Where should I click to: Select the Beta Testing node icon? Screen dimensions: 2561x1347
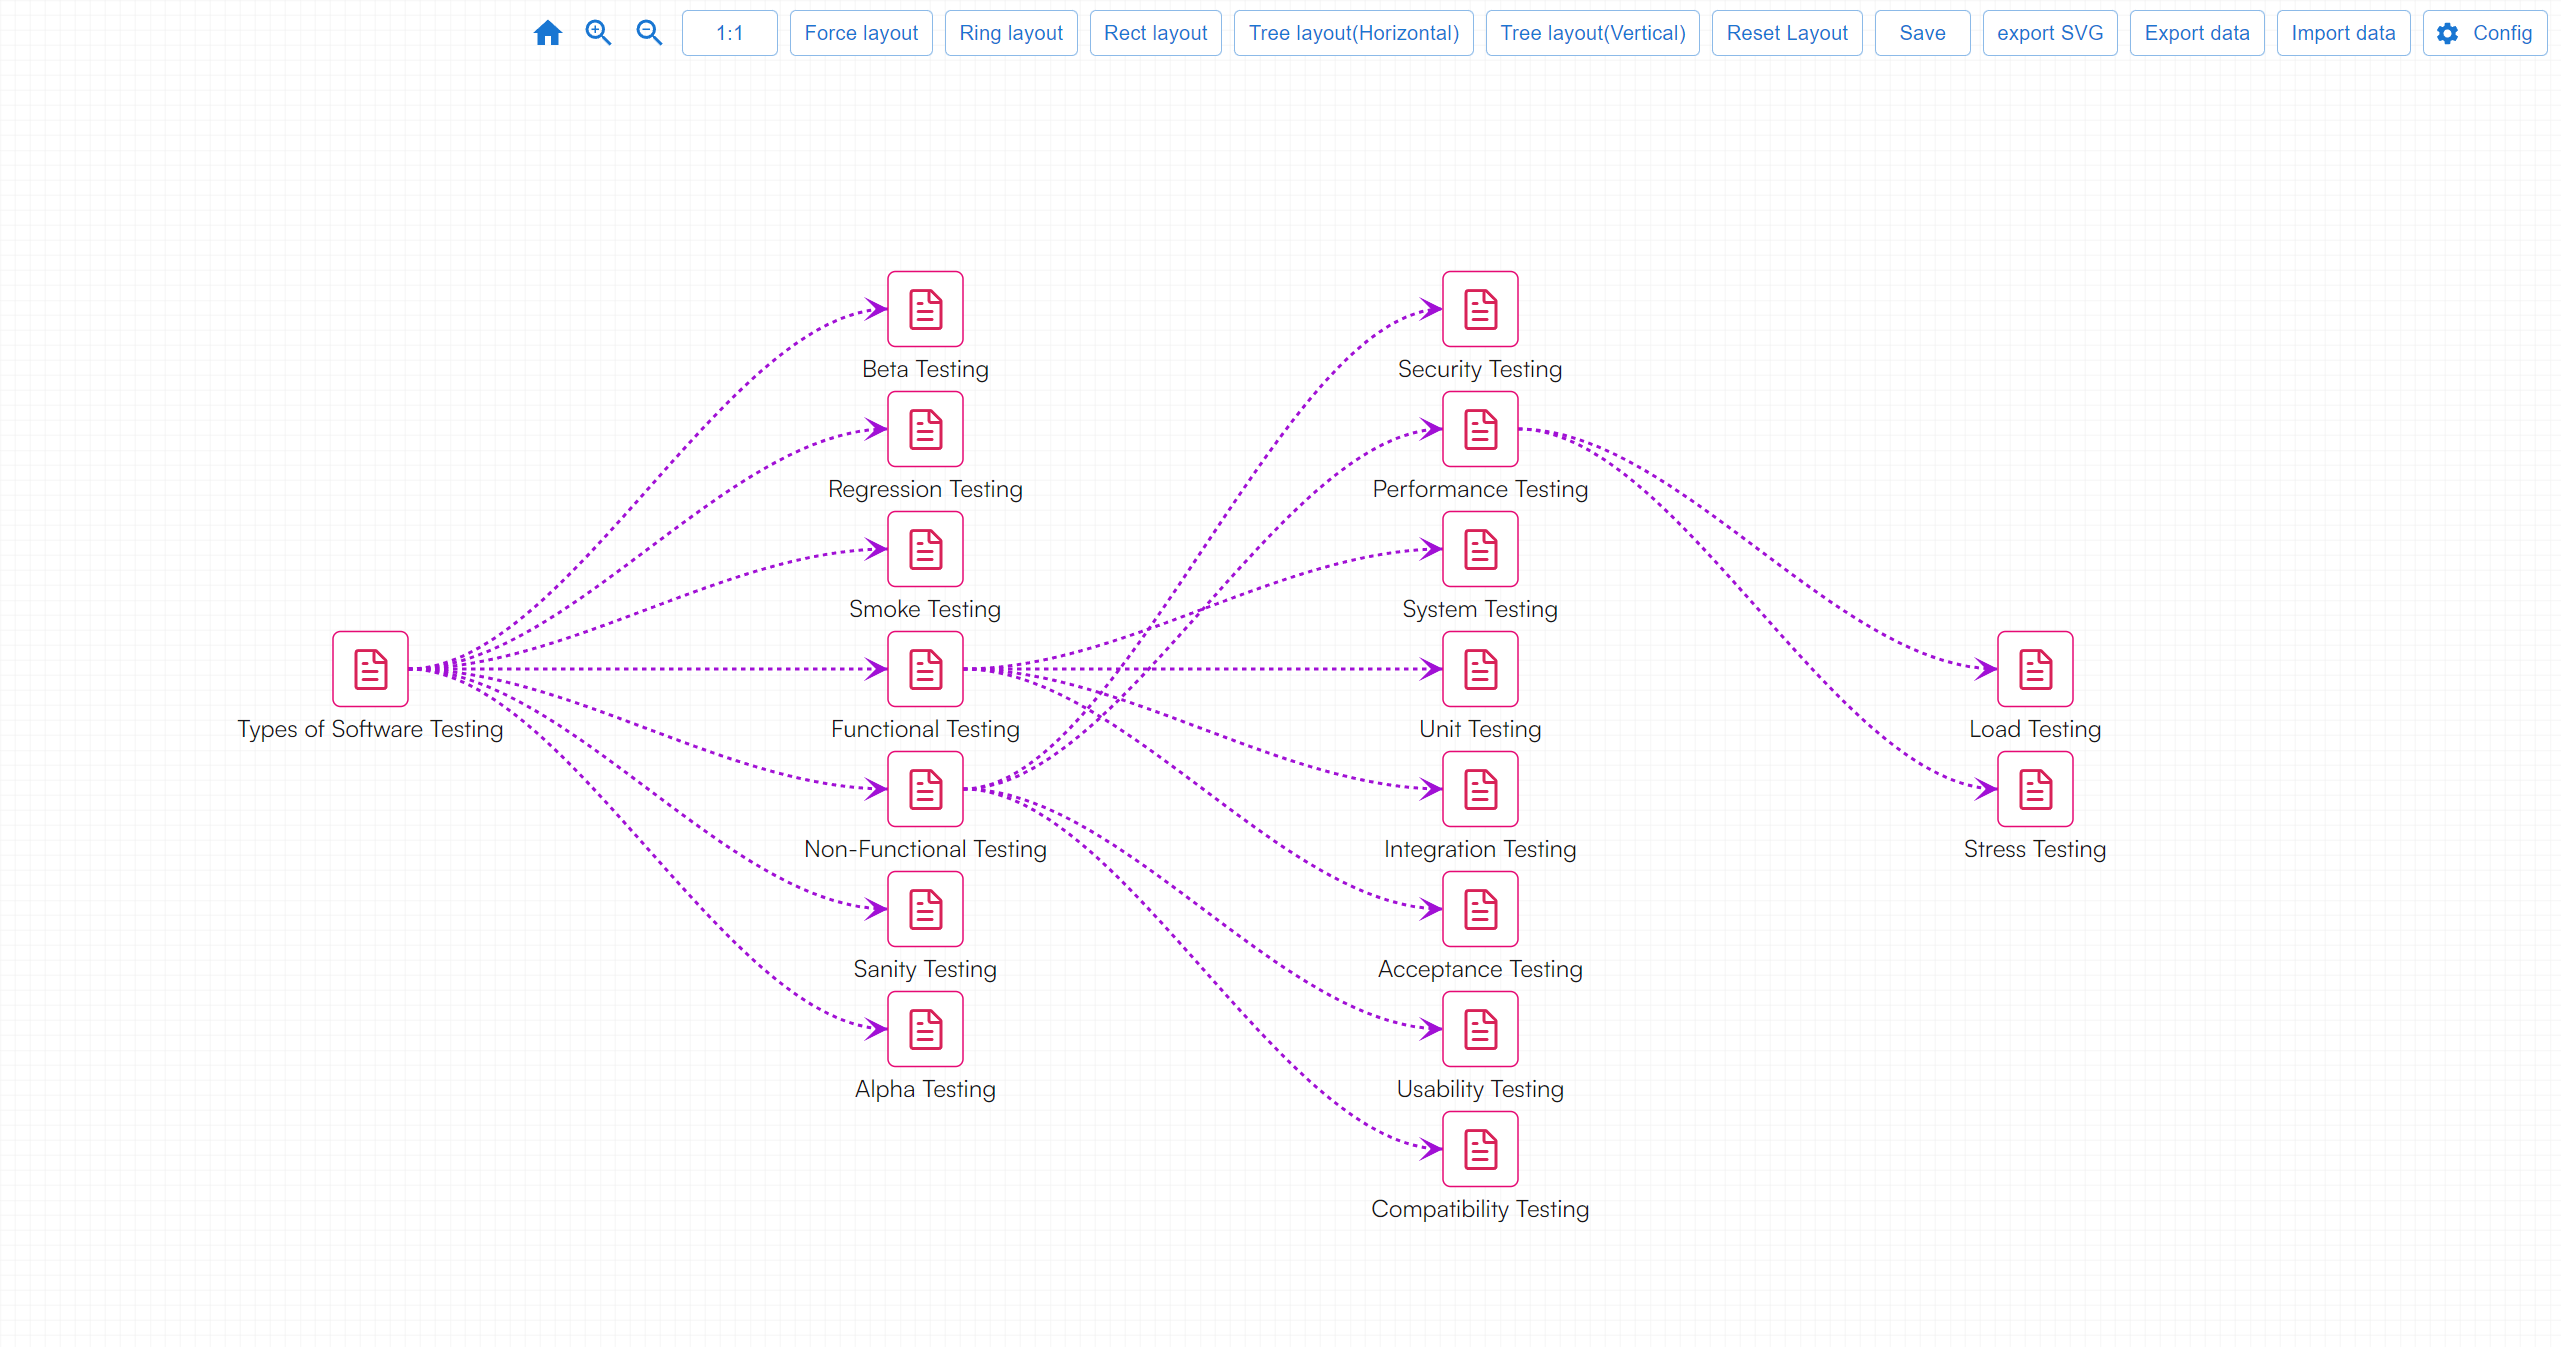pyautogui.click(x=925, y=309)
